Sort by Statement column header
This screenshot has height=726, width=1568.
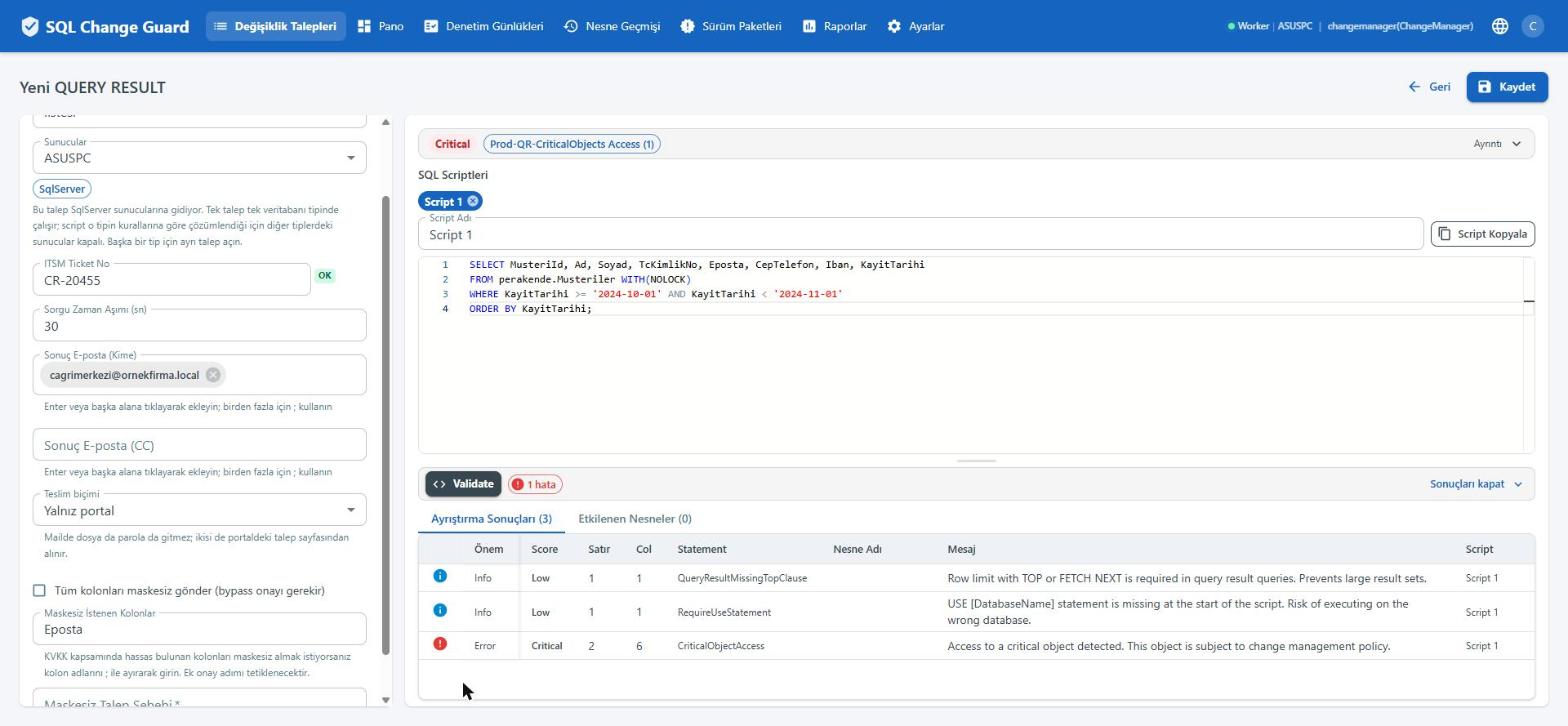tap(702, 549)
